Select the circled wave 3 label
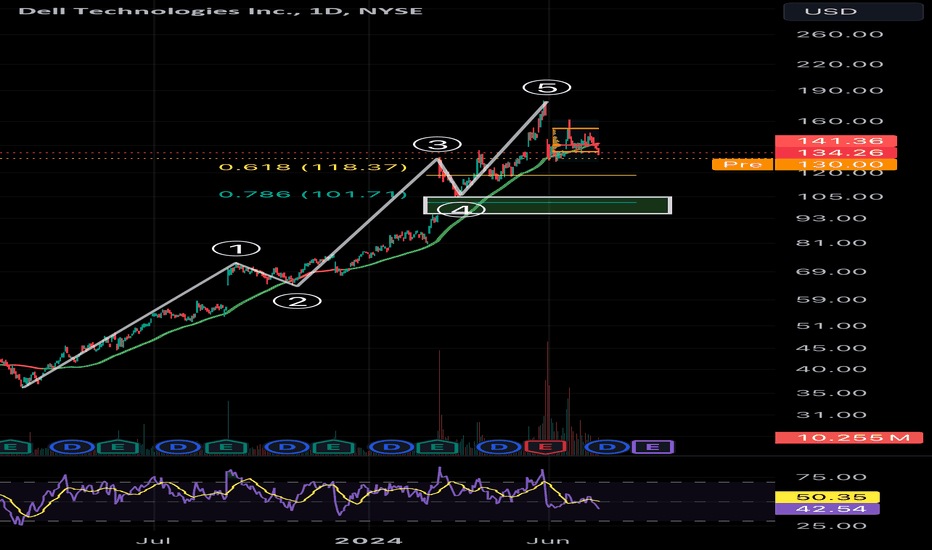932x550 pixels. 437,144
